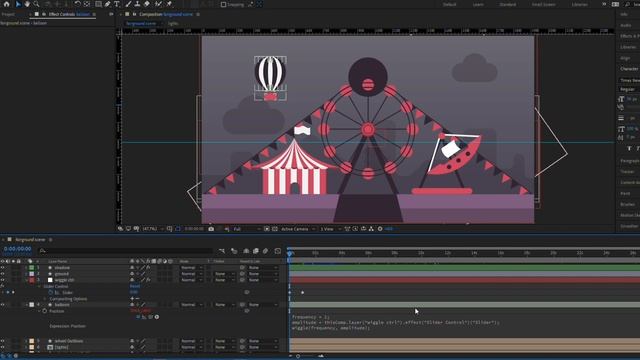Select the Small Screen workspace
The height and width of the screenshot is (360, 640).
543,4
